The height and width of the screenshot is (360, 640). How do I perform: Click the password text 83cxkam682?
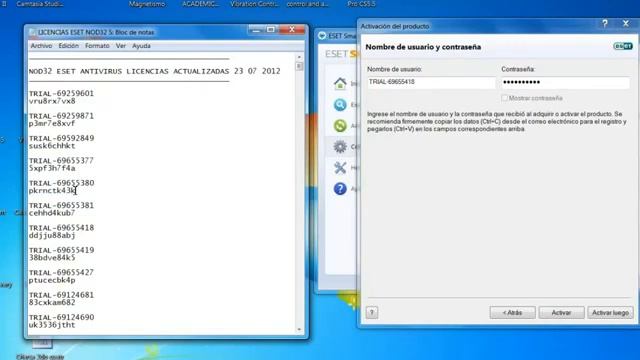coord(52,302)
